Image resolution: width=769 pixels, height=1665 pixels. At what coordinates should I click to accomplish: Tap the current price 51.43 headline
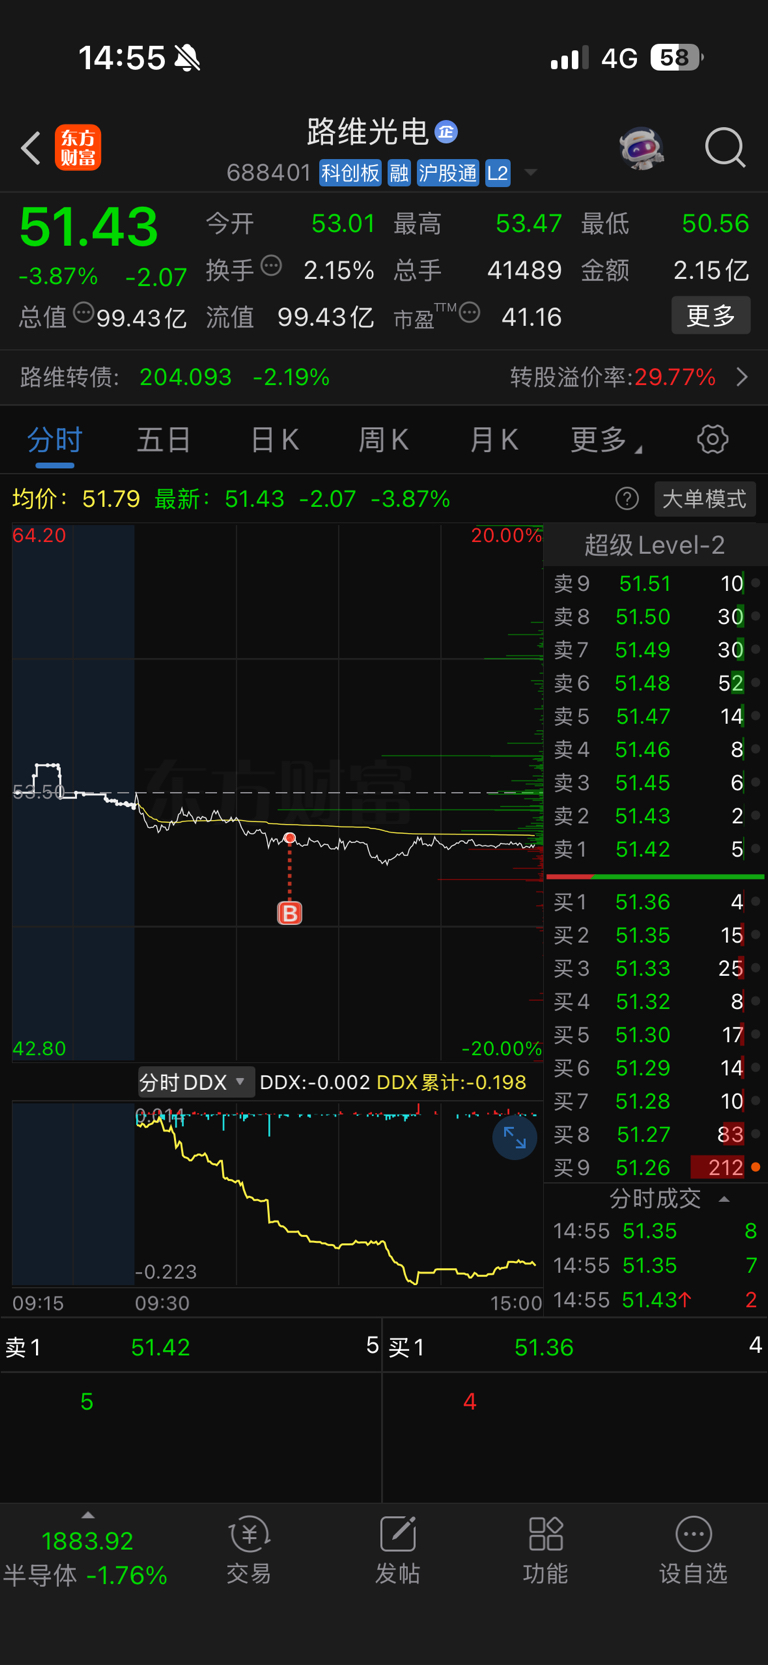click(x=89, y=227)
